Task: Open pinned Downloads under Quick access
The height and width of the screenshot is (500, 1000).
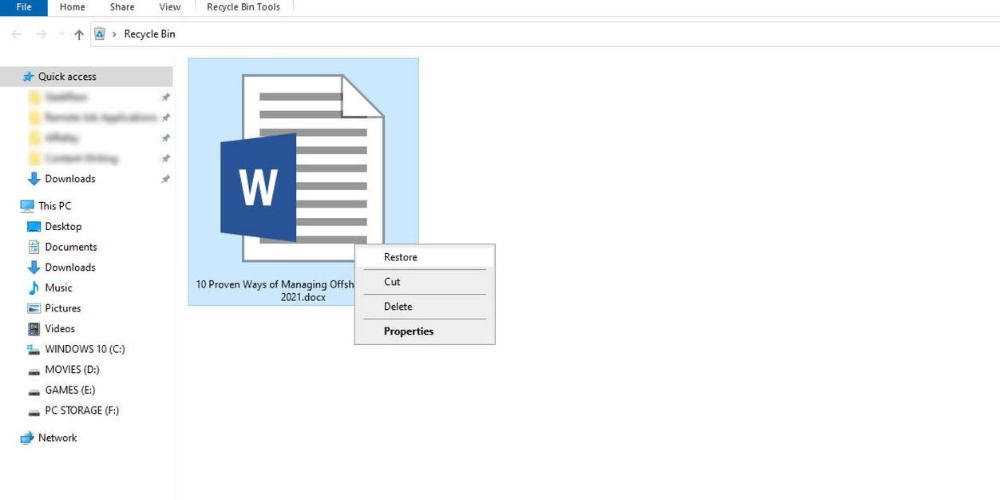Action: coord(70,179)
